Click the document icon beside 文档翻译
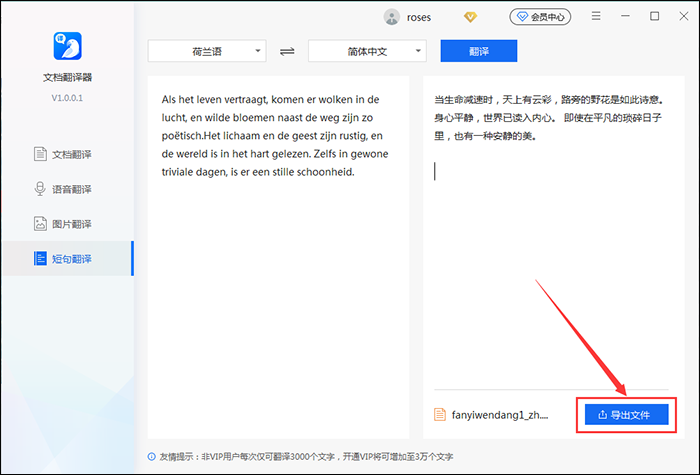Viewport: 700px width, 475px height. coord(40,154)
